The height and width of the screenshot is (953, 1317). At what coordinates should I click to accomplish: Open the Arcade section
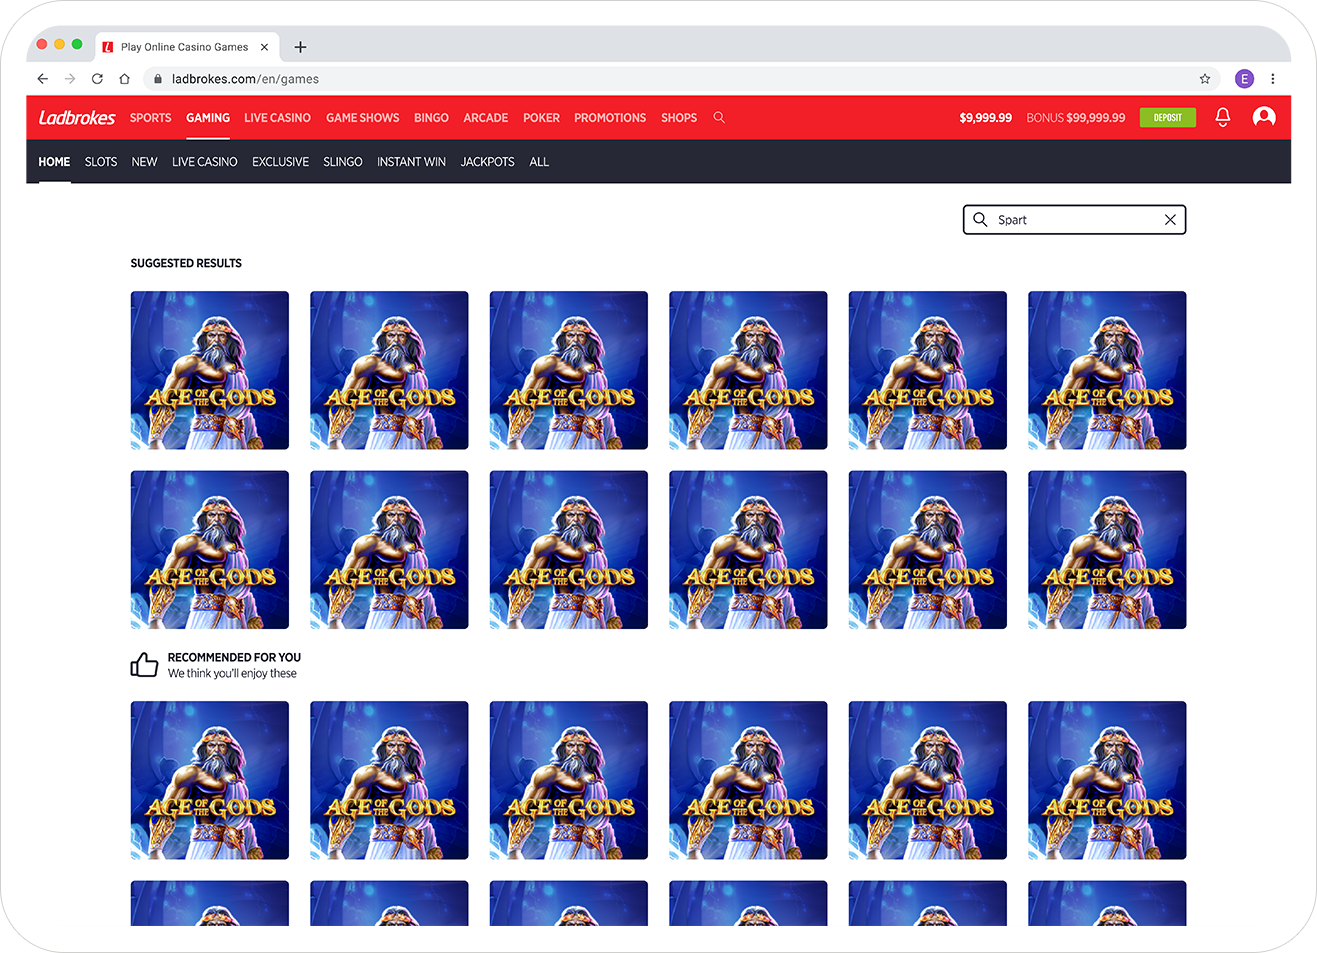click(486, 118)
